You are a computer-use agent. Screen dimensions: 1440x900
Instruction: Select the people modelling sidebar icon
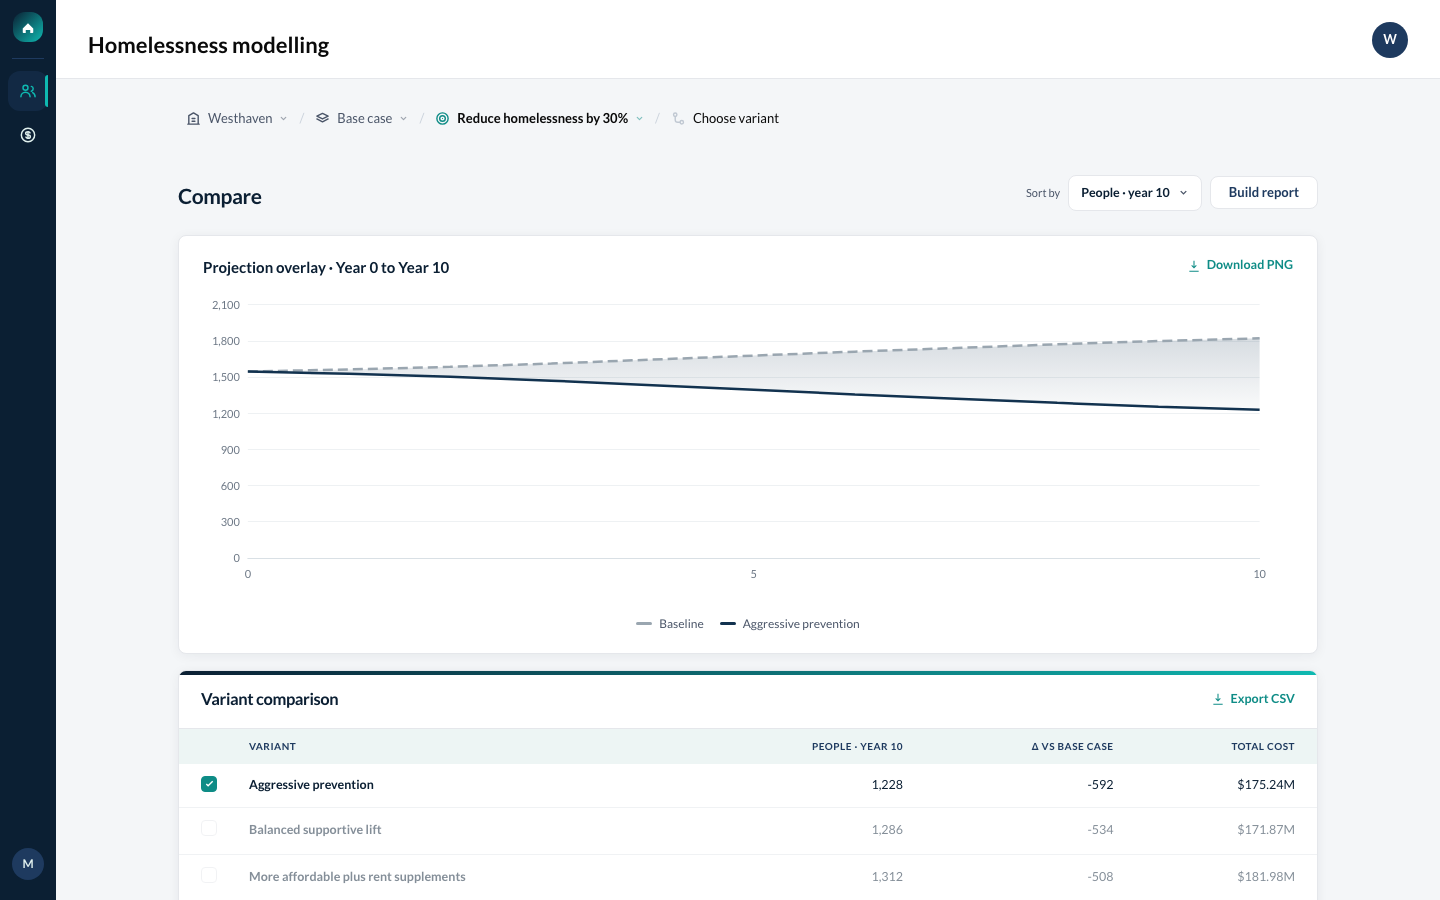click(28, 91)
